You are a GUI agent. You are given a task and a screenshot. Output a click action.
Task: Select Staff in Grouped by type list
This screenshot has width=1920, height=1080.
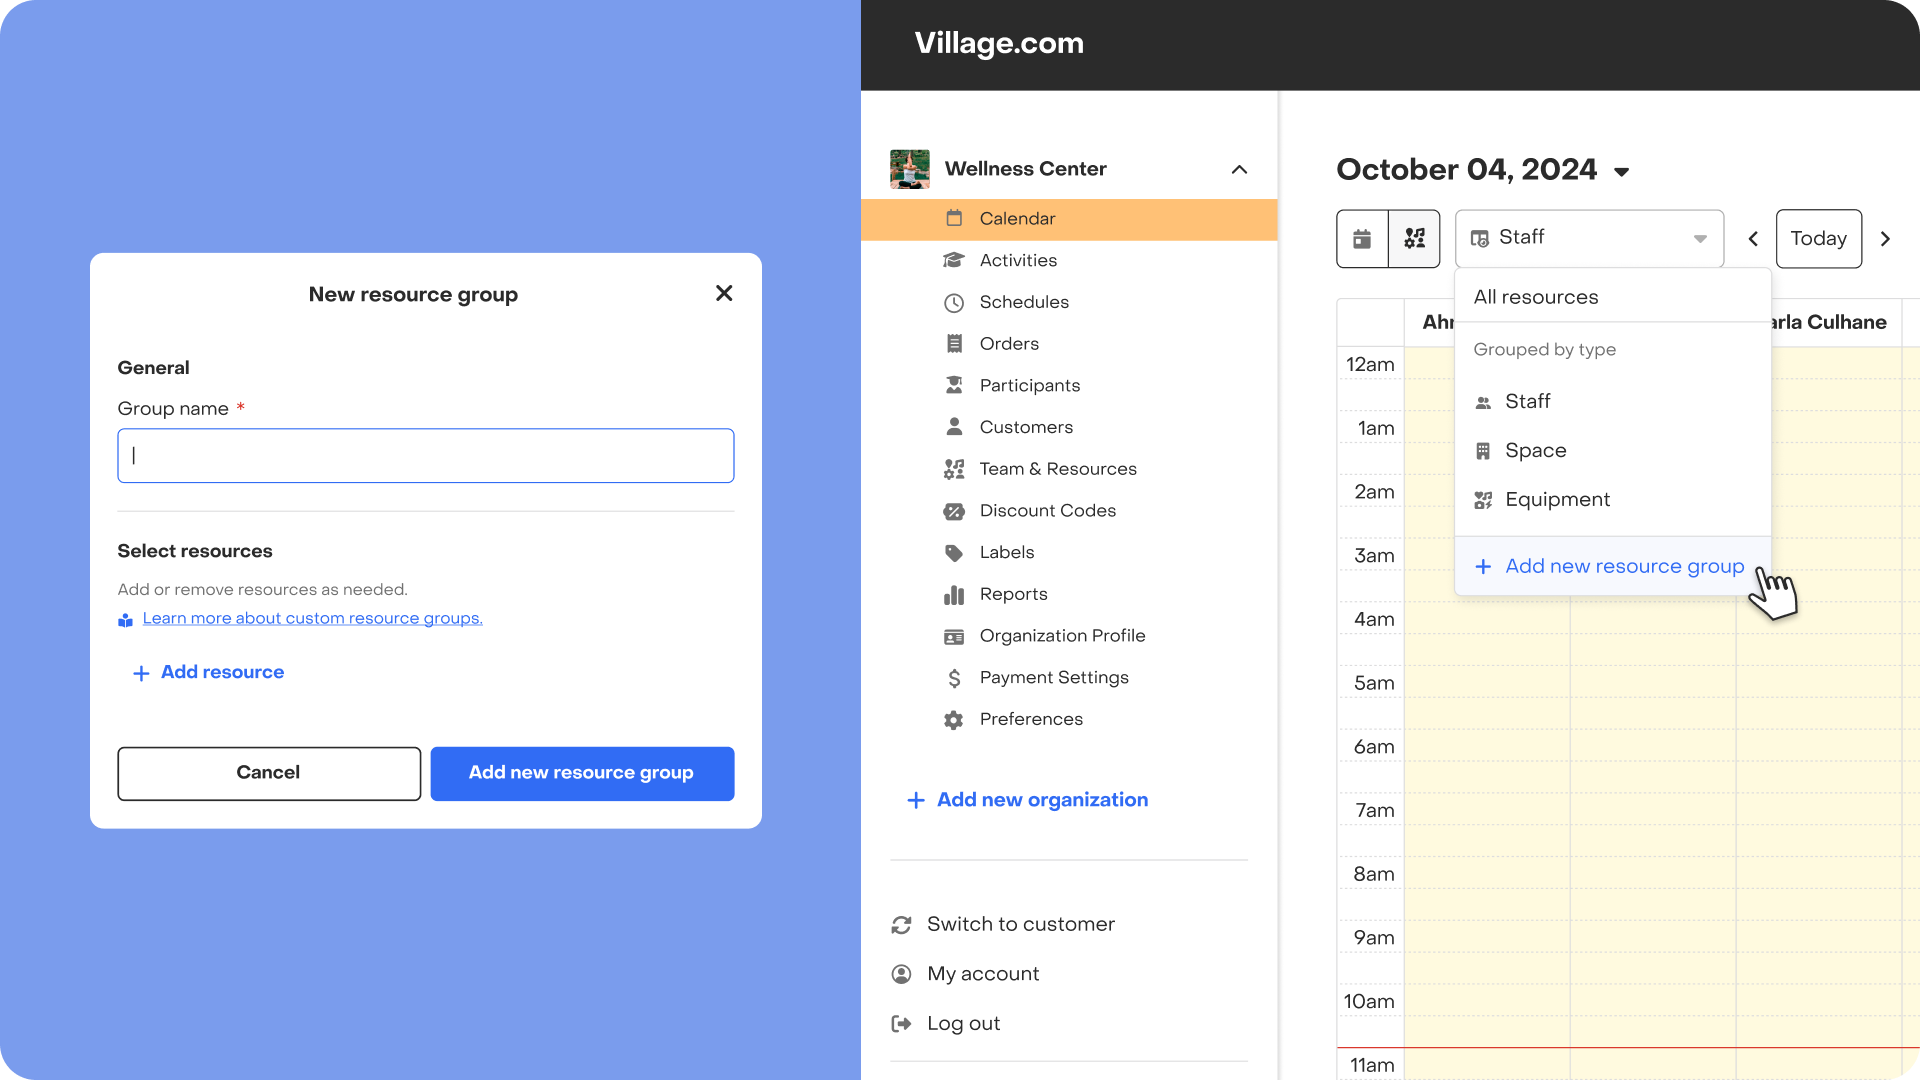coord(1612,402)
